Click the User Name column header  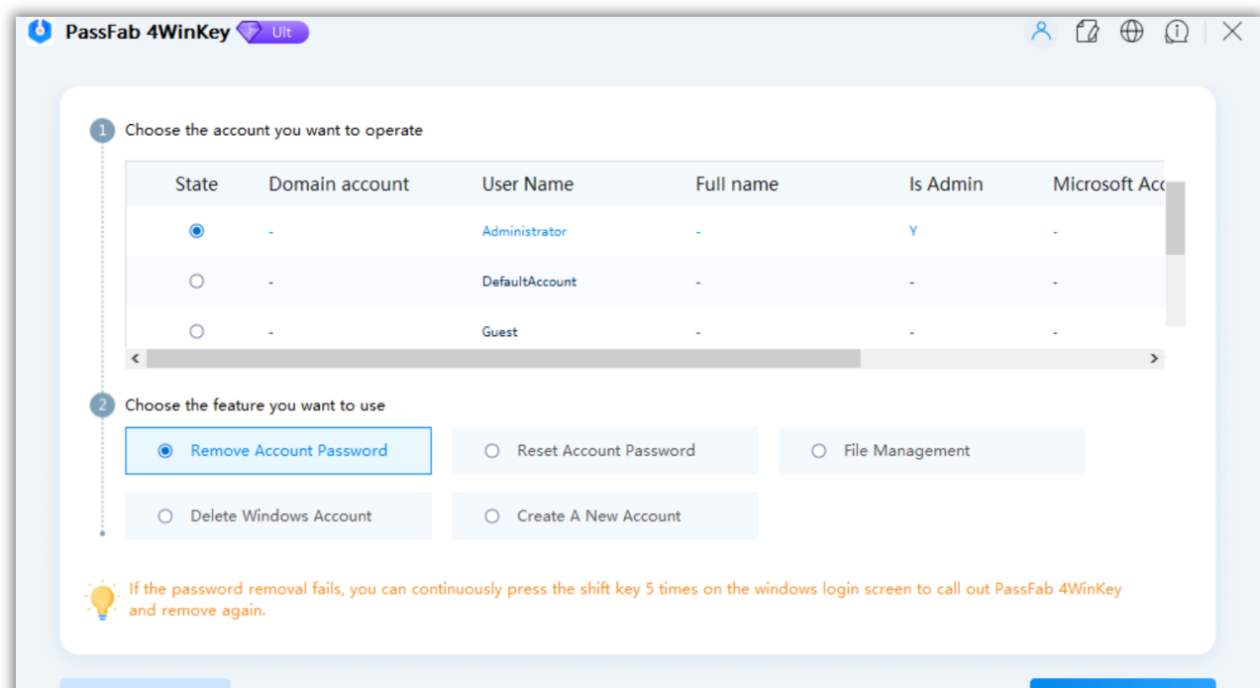(527, 184)
